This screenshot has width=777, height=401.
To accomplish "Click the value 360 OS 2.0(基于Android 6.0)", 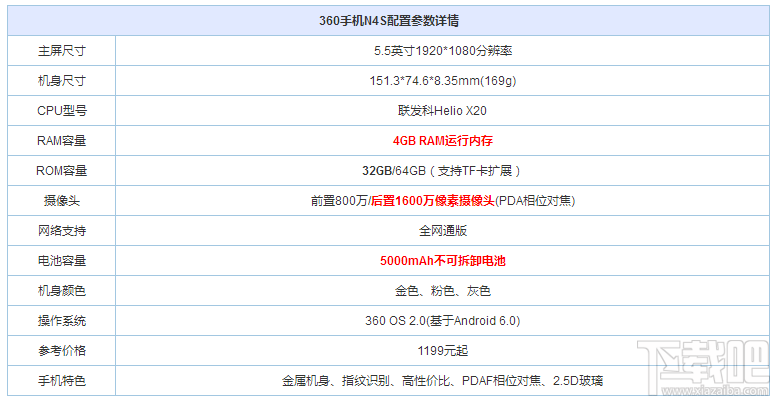I will 443,321.
